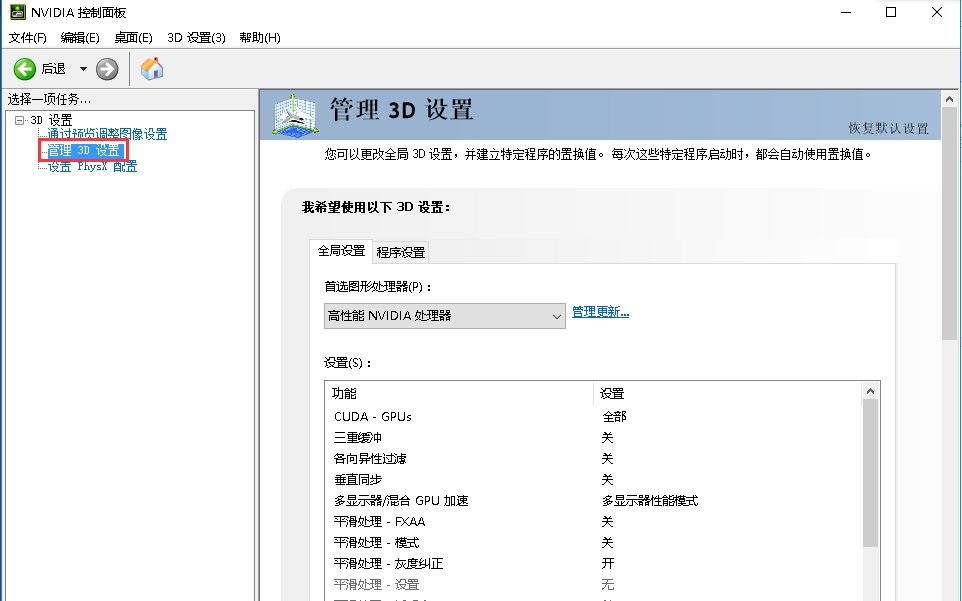Click the Forward navigation arrow
Image resolution: width=962 pixels, height=601 pixels.
pyautogui.click(x=105, y=69)
